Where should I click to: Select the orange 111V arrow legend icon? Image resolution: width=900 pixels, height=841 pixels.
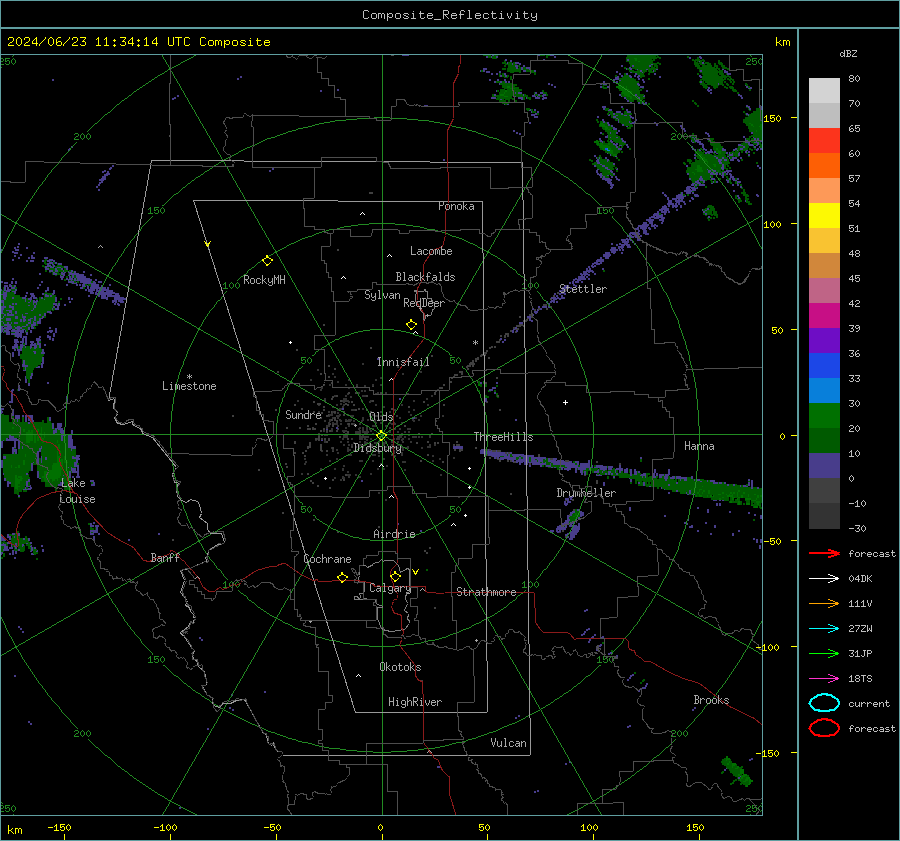point(824,603)
